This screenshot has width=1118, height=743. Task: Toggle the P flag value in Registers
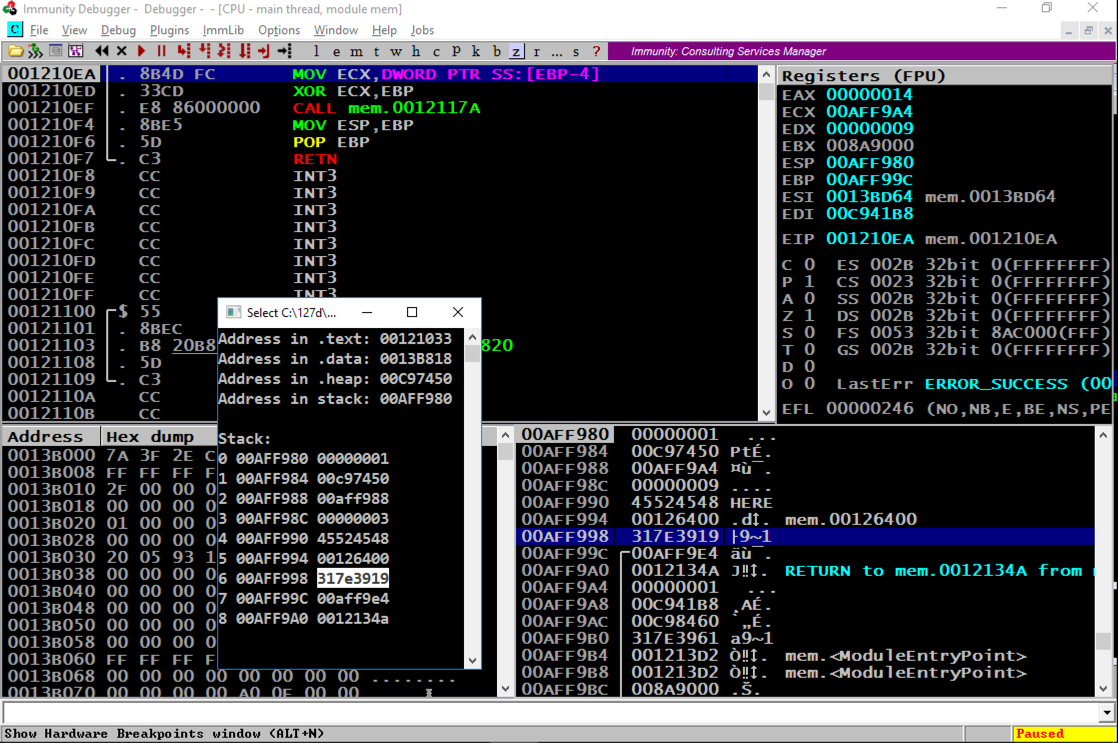coord(809,281)
